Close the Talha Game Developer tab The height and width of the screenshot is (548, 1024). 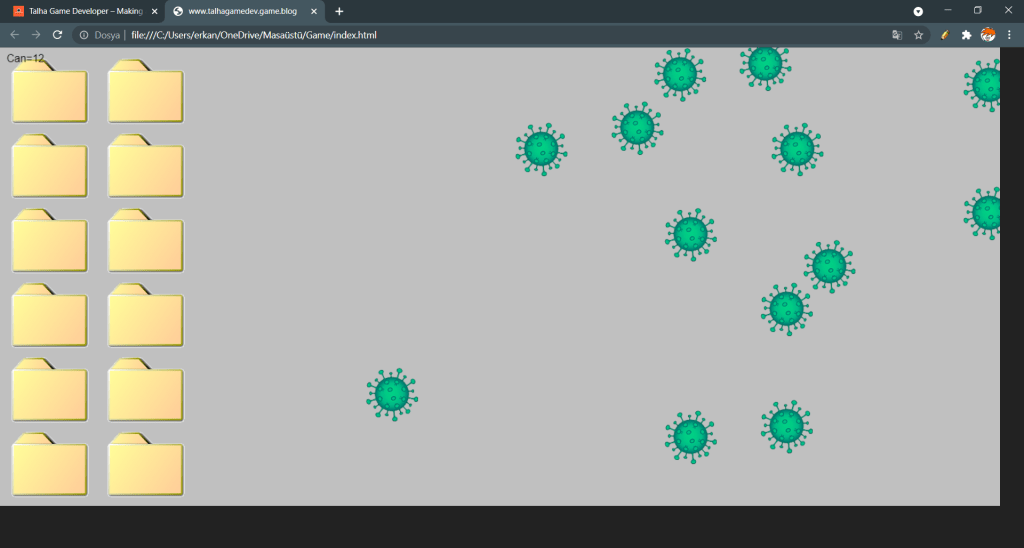[x=153, y=11]
